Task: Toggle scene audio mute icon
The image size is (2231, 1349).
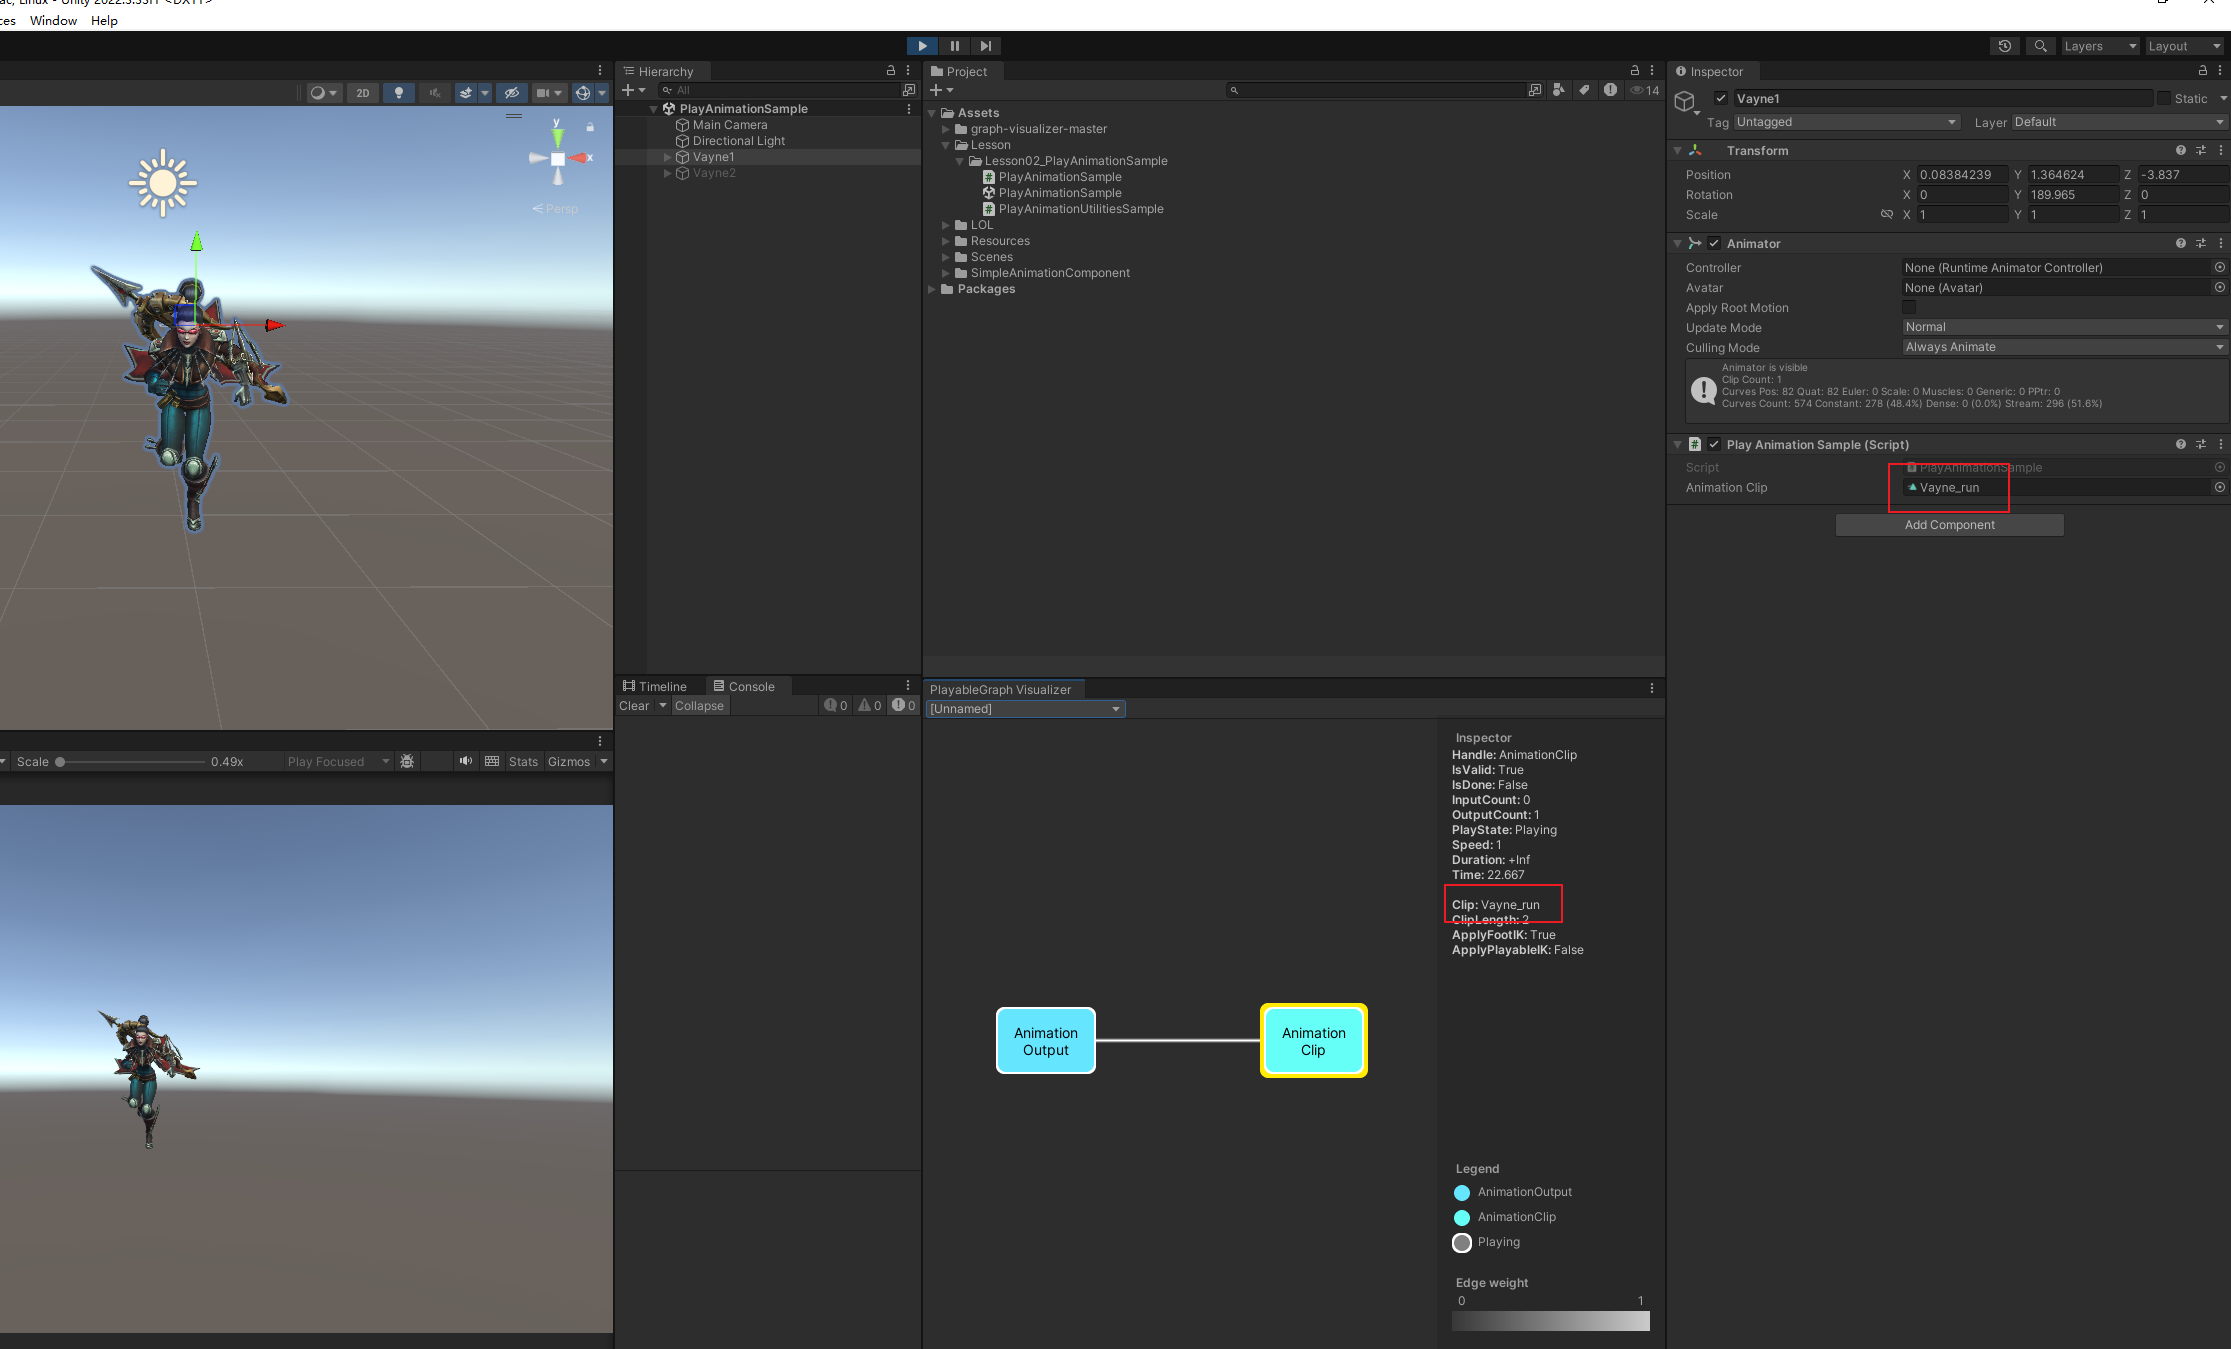Action: pos(434,93)
